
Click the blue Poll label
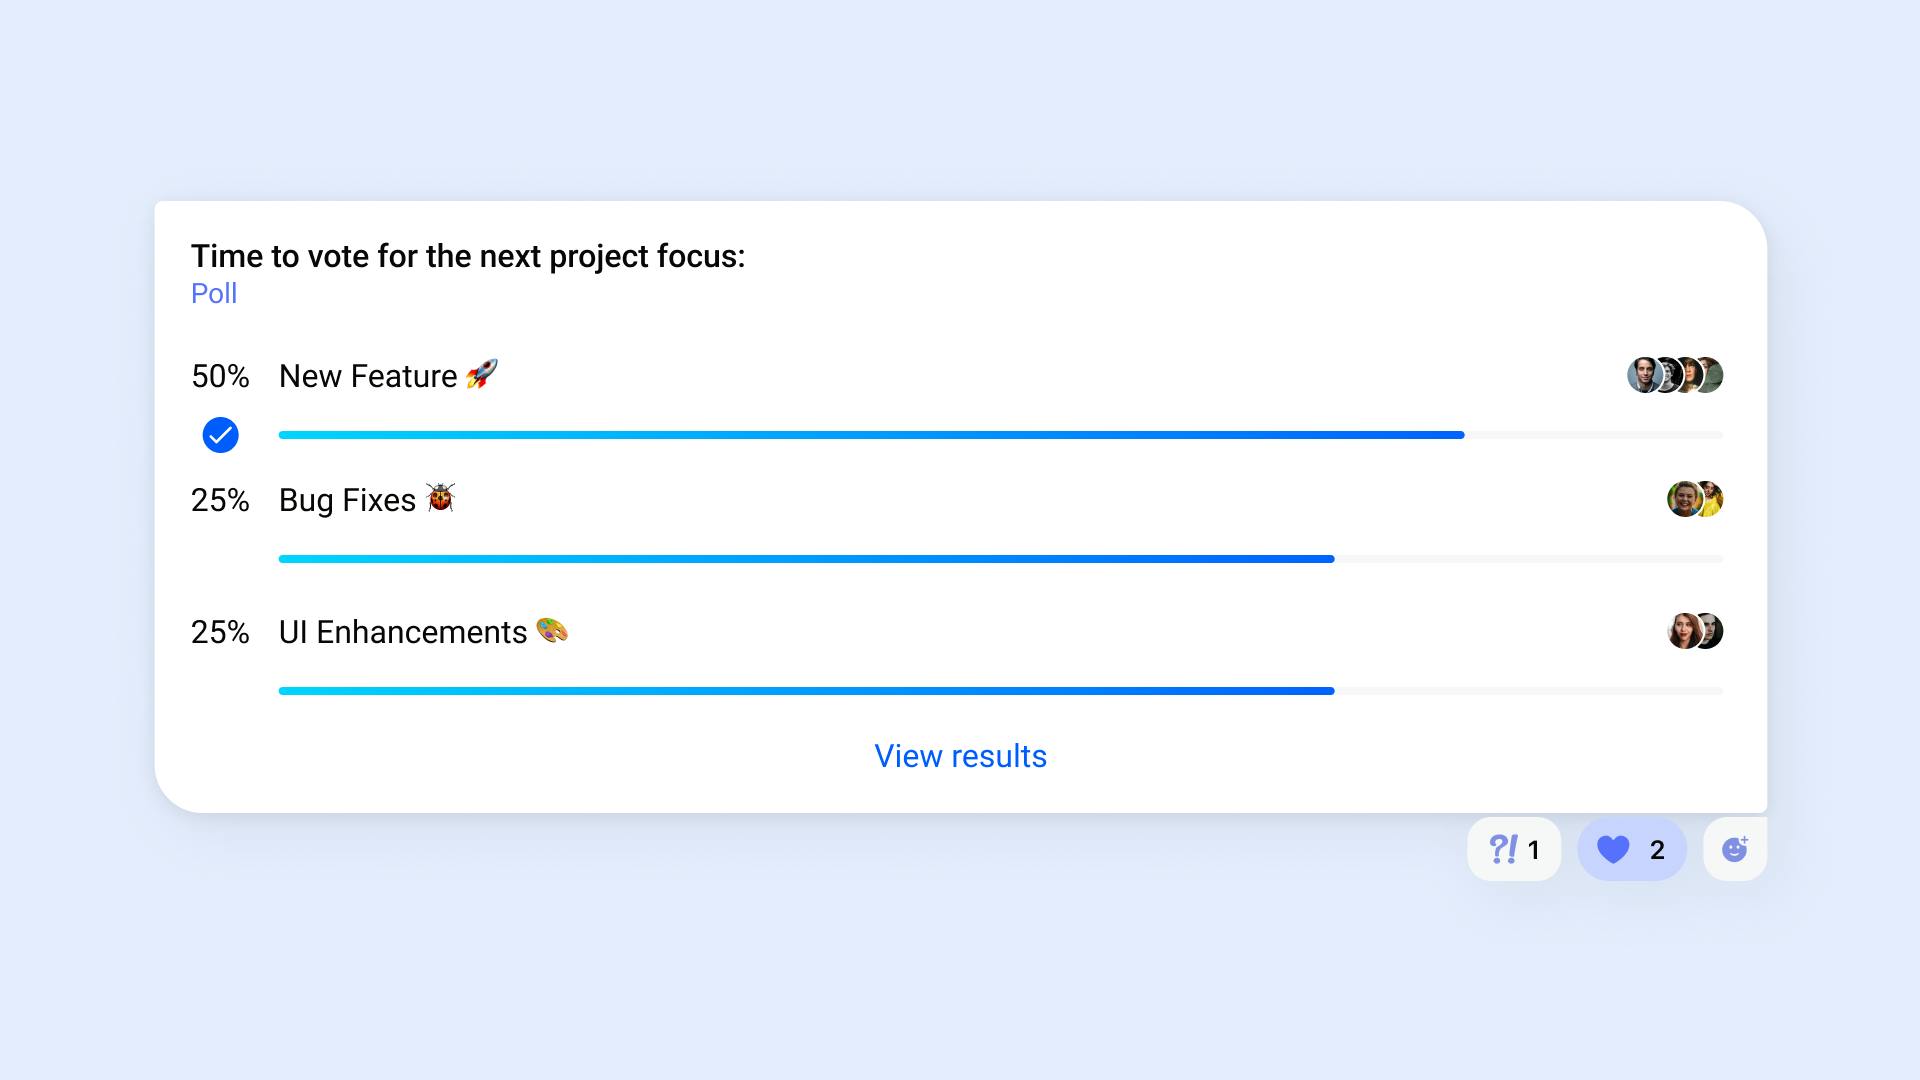tap(214, 293)
